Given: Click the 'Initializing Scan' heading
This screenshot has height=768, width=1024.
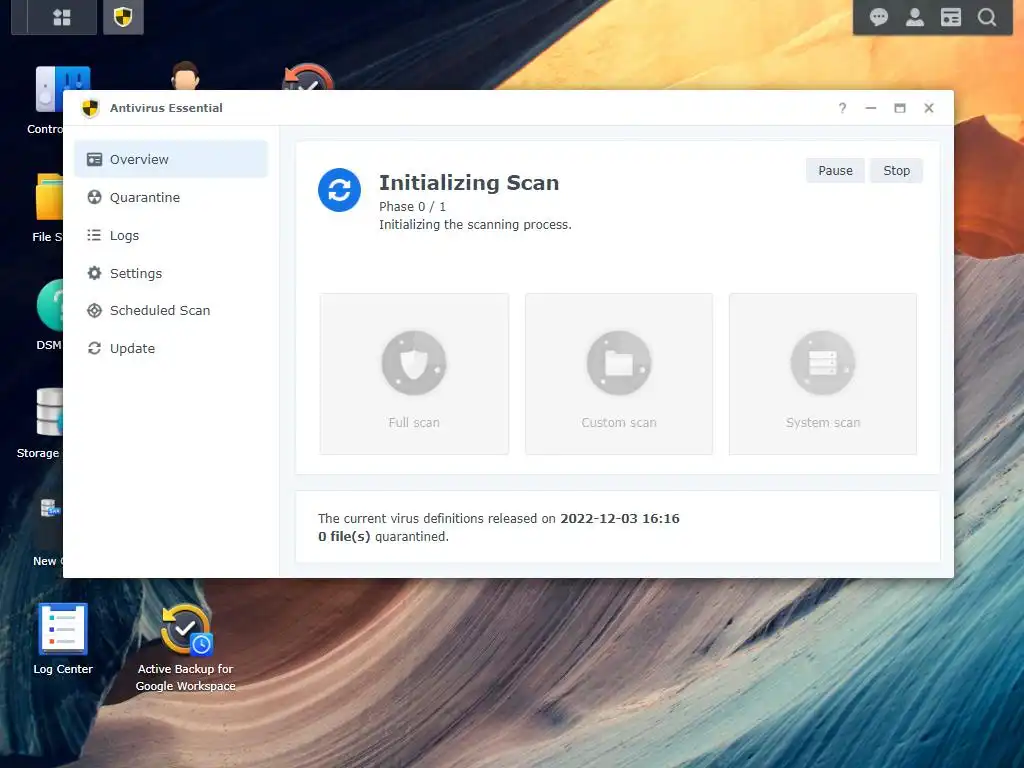Looking at the screenshot, I should coord(469,182).
